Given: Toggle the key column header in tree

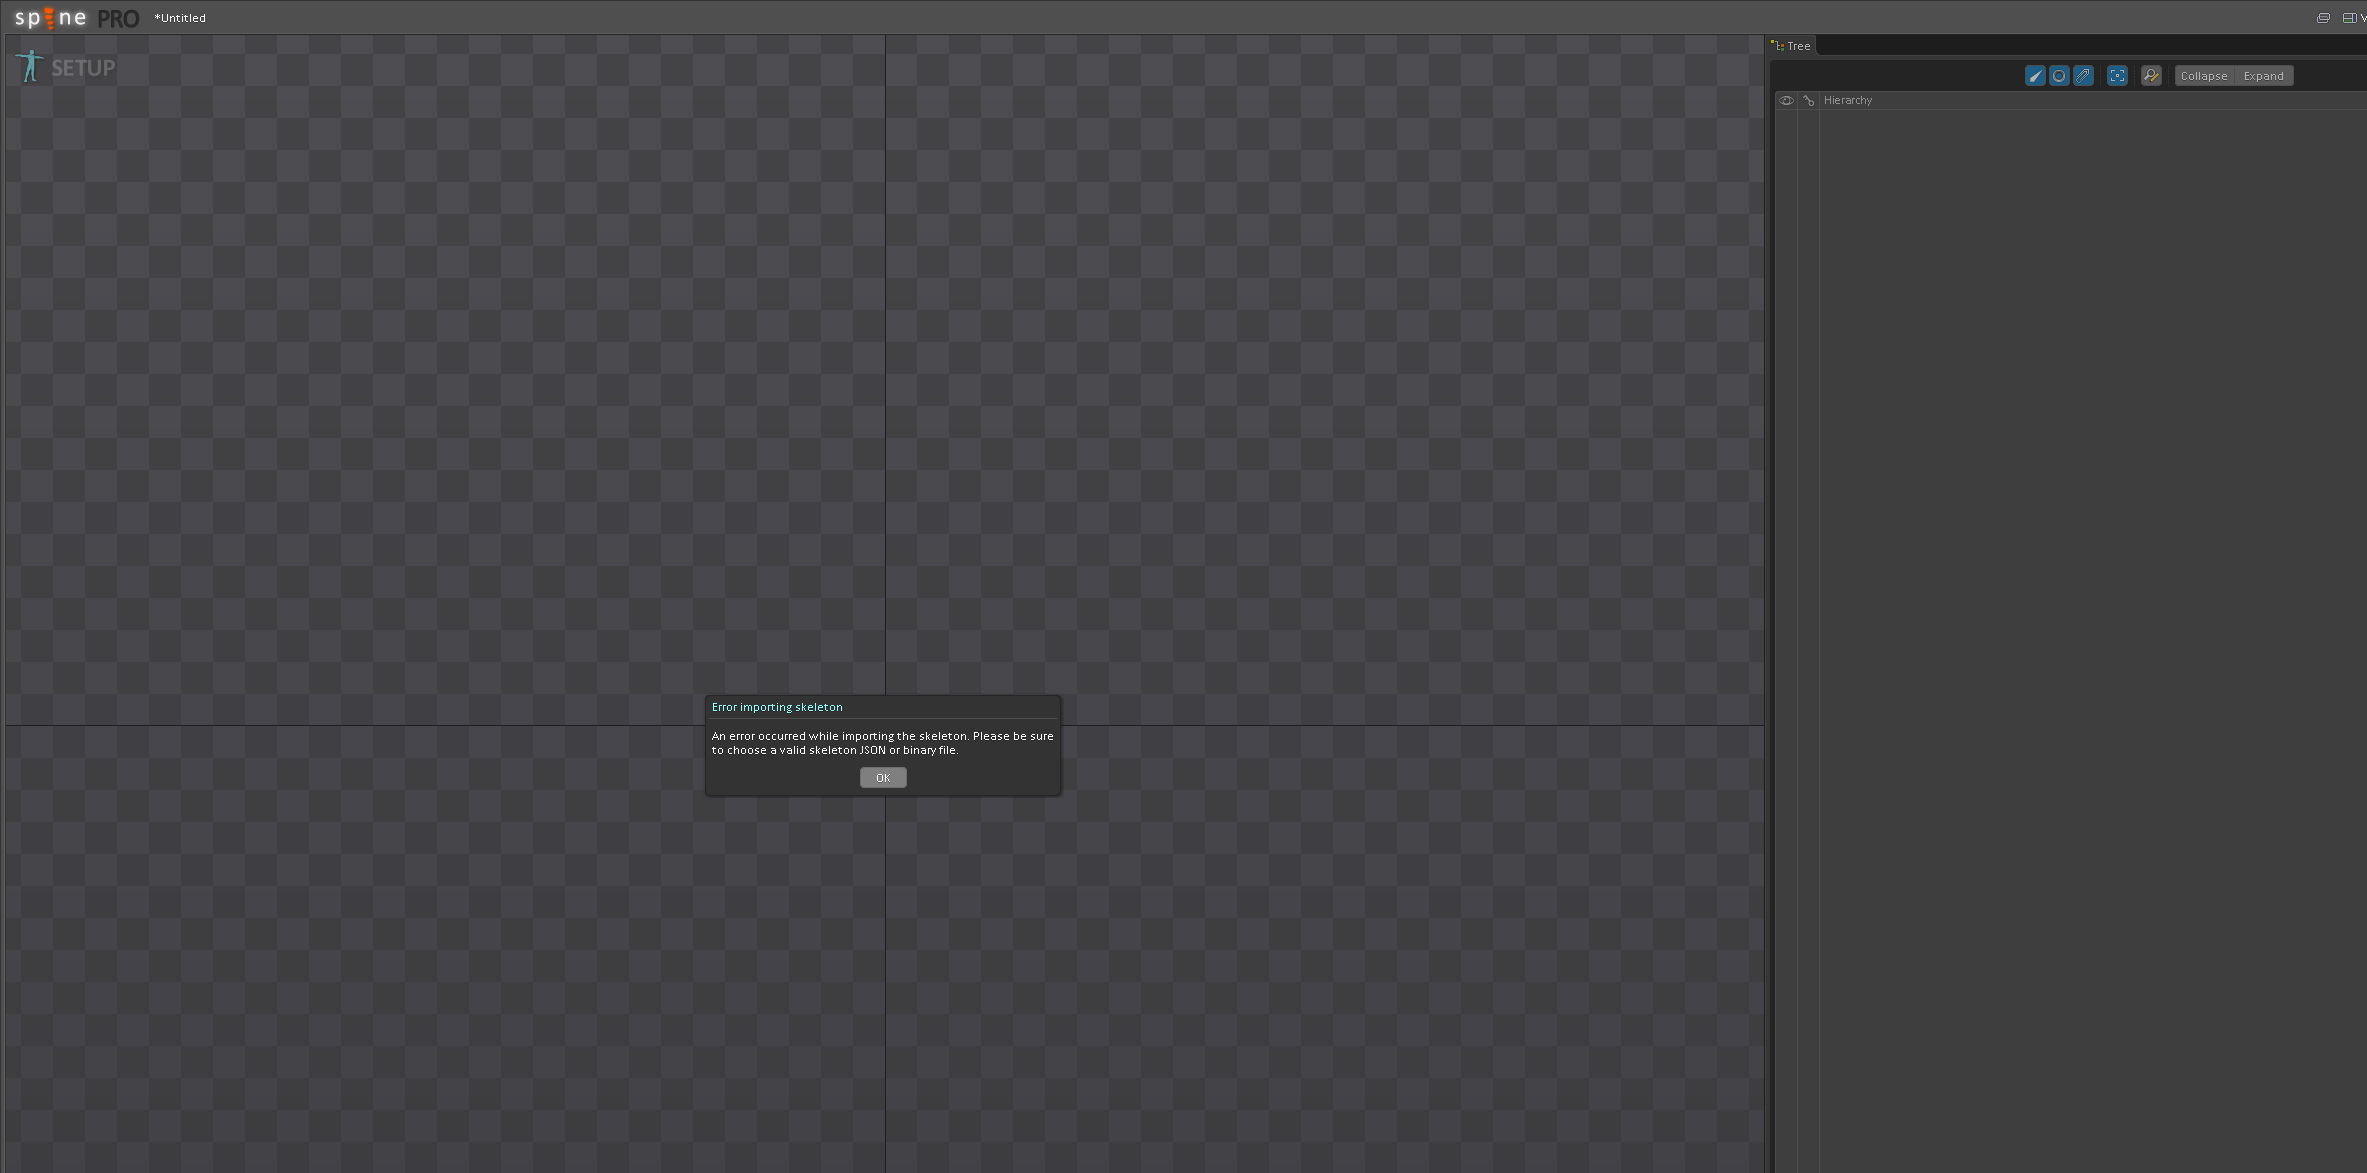Looking at the screenshot, I should point(1808,100).
